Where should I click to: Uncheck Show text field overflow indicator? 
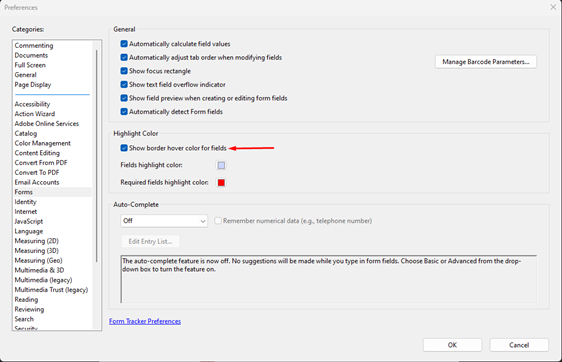click(124, 85)
